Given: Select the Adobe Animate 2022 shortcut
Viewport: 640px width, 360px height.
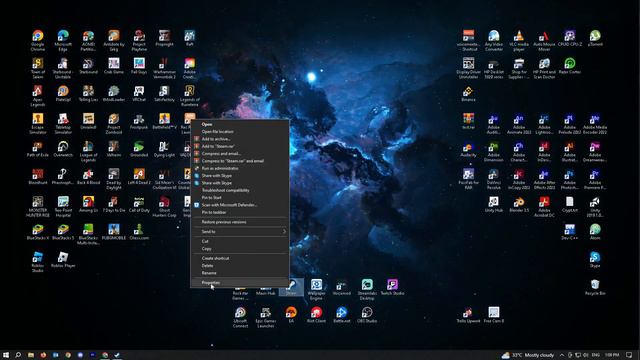Looking at the screenshot, I should (x=519, y=123).
